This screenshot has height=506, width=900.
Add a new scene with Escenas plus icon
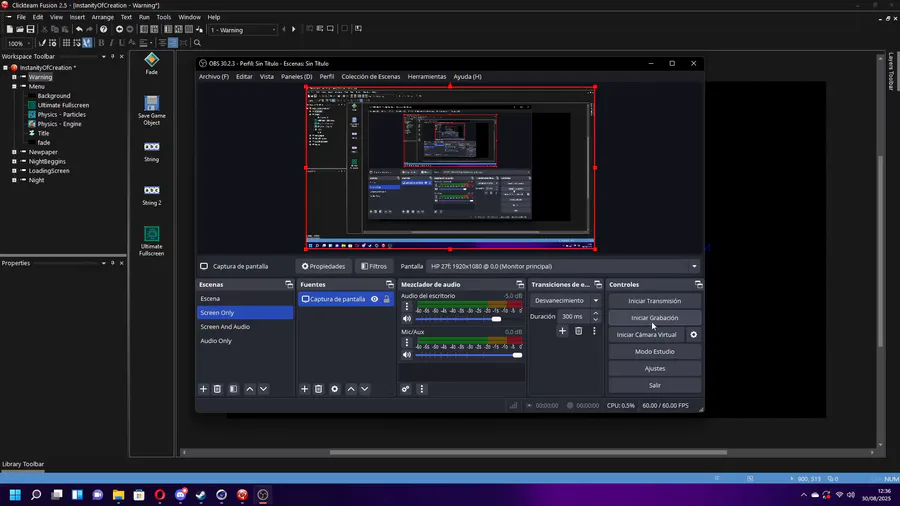(x=203, y=389)
